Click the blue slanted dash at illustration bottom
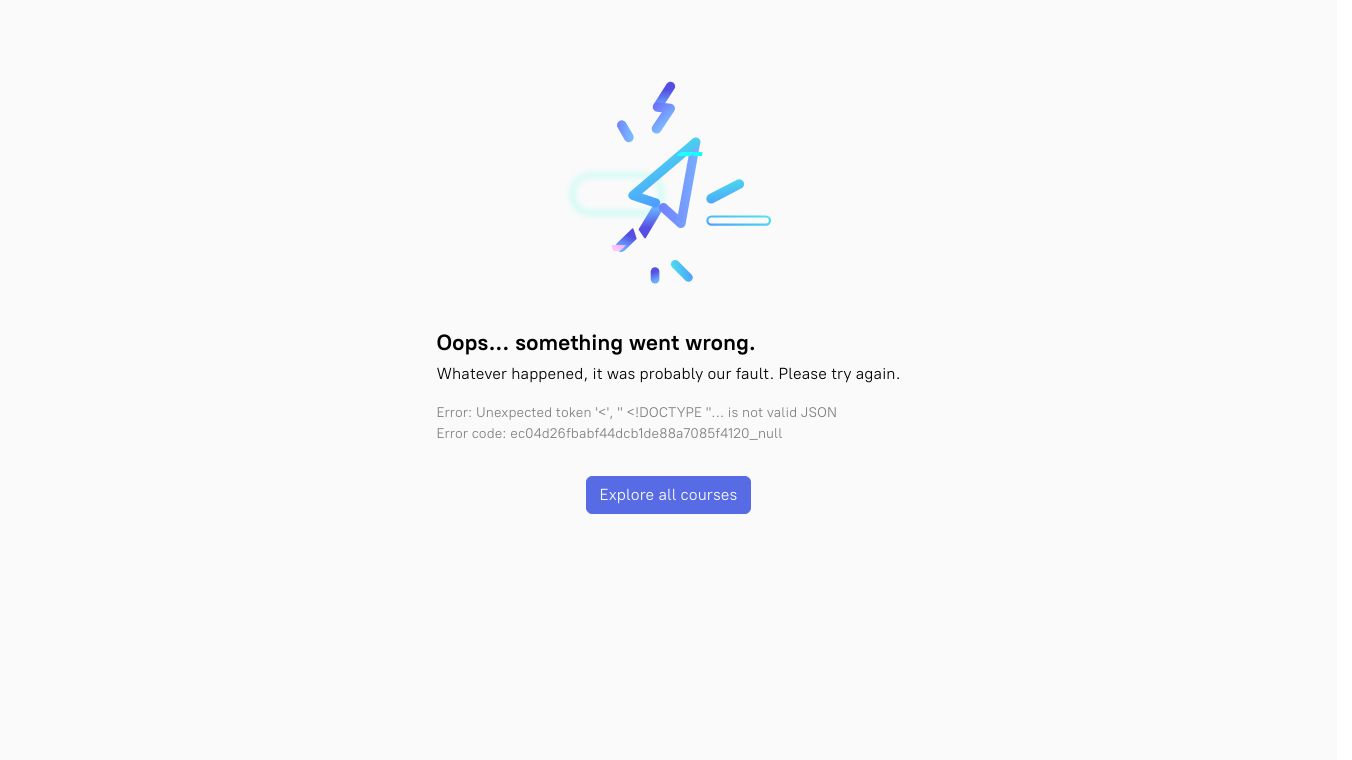This screenshot has width=1352, height=760. tap(682, 271)
